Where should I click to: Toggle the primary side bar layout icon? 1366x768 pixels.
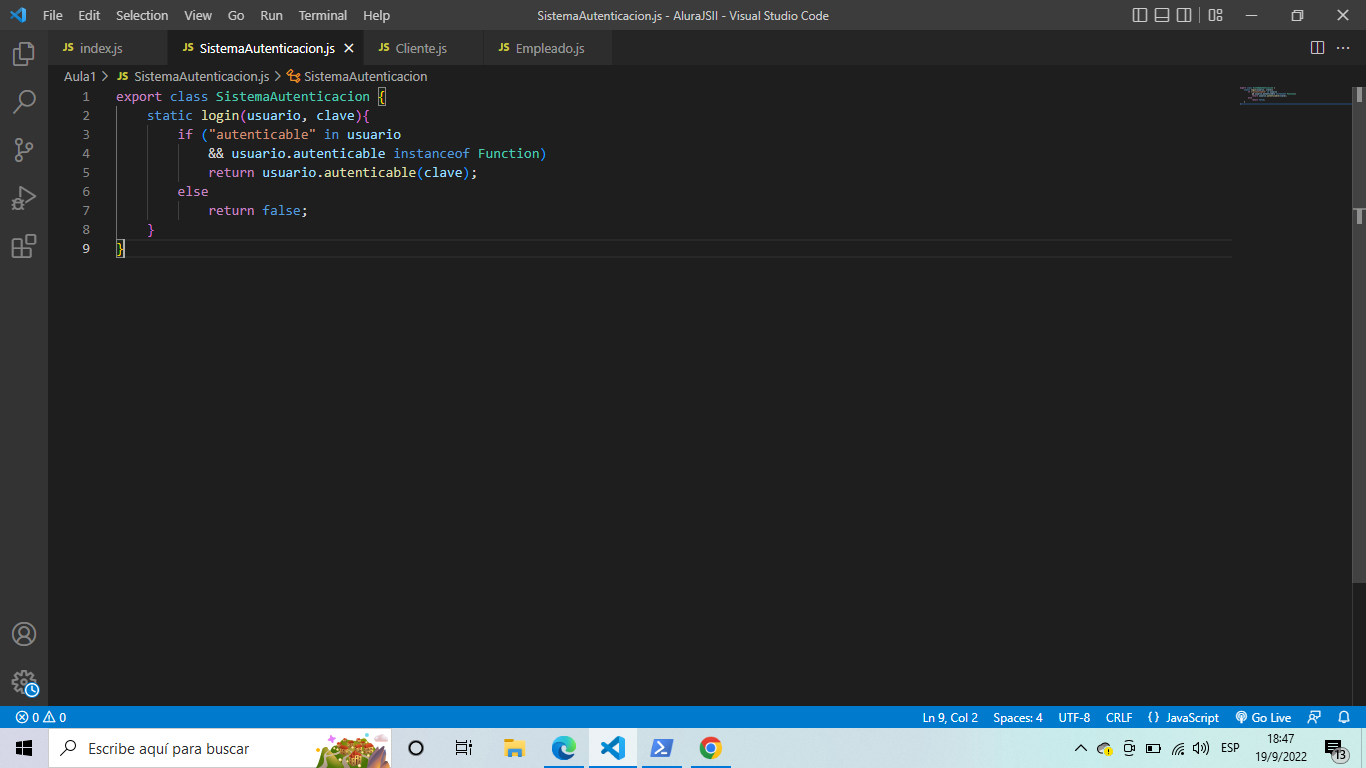(1140, 15)
